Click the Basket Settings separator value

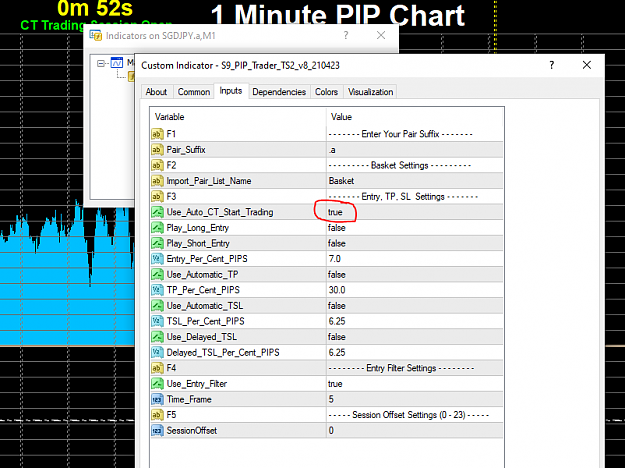[400, 165]
